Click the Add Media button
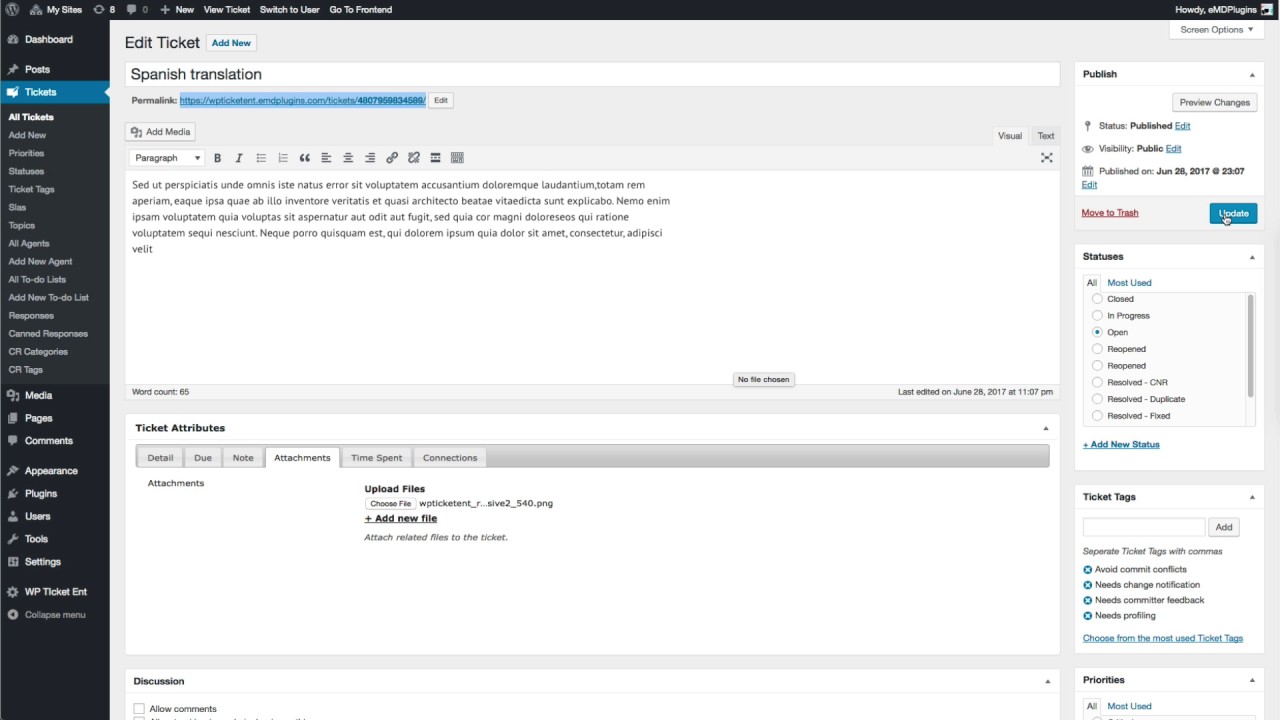Image resolution: width=1280 pixels, height=720 pixels. [160, 132]
